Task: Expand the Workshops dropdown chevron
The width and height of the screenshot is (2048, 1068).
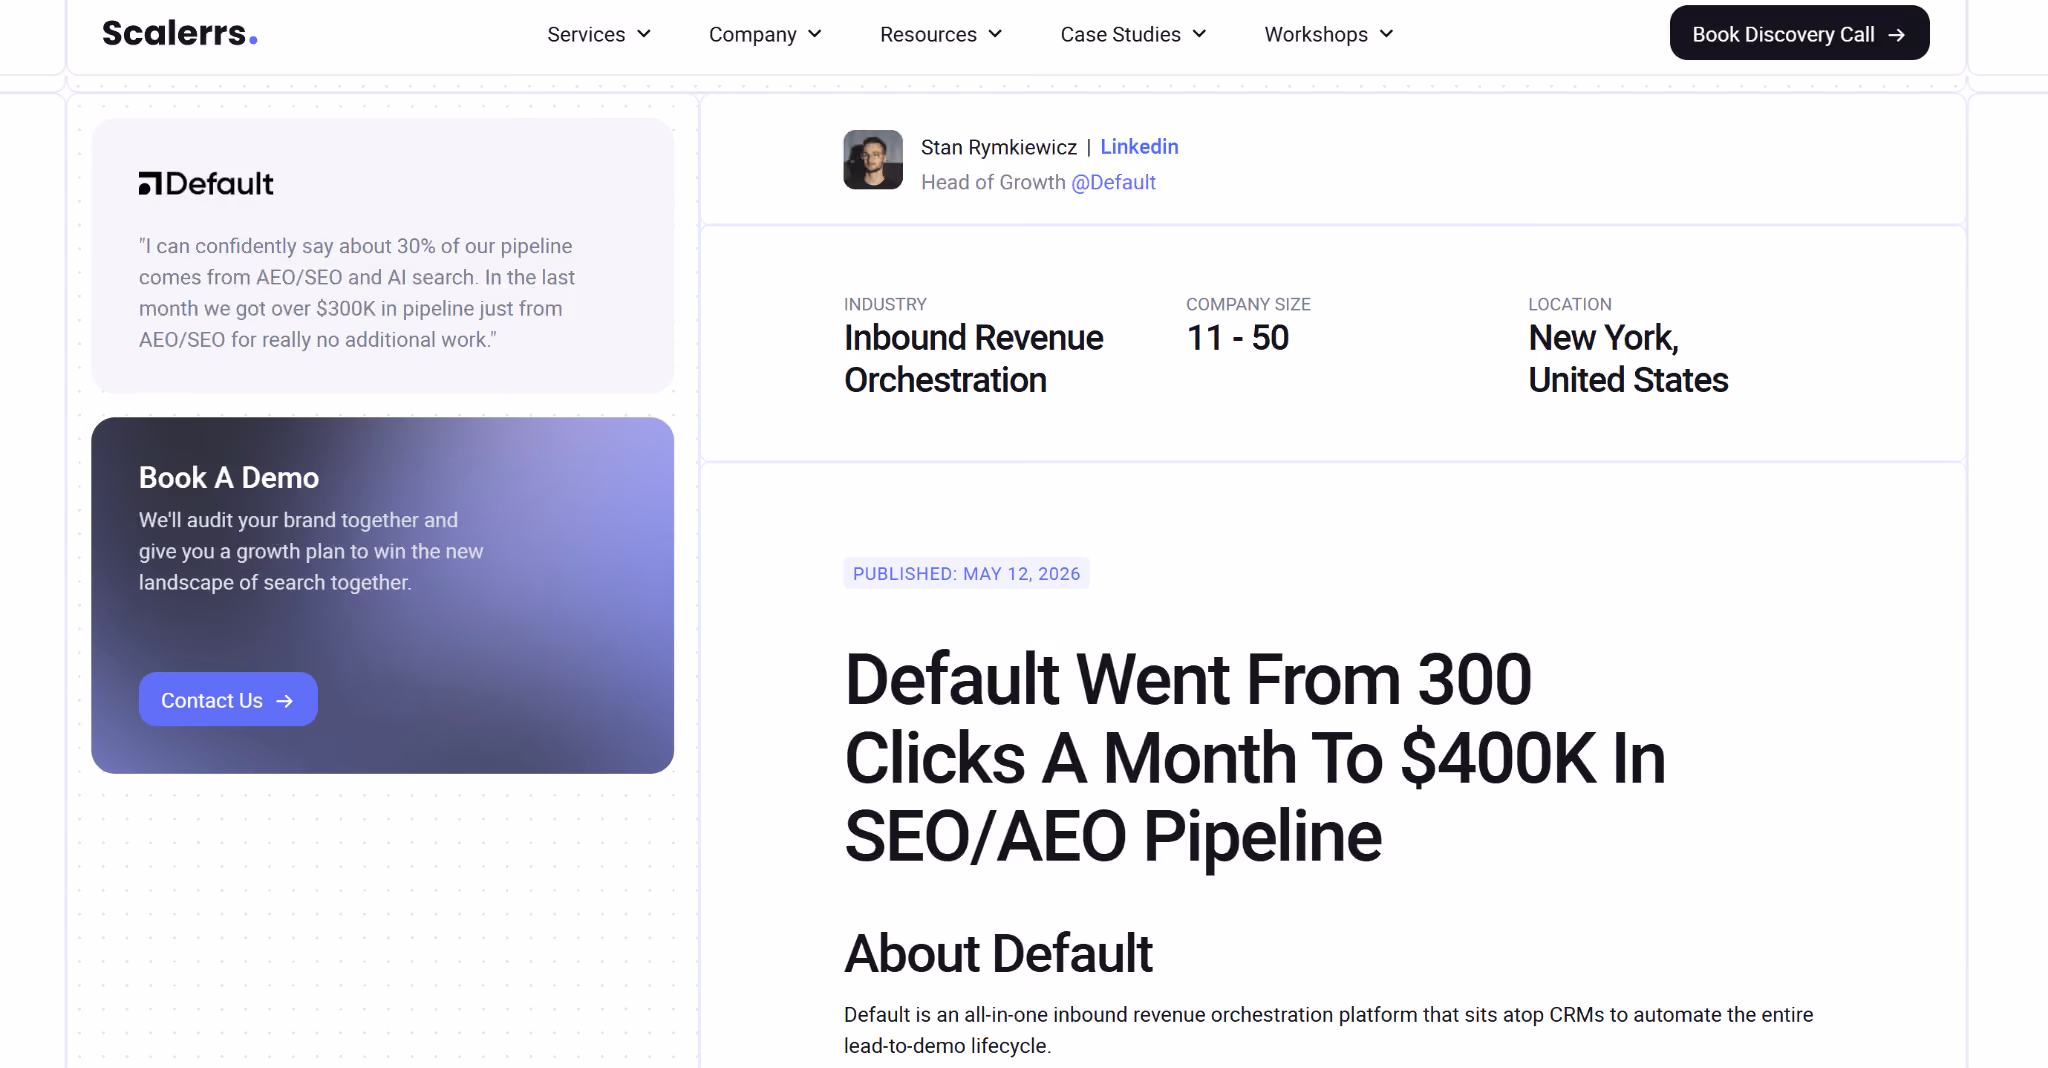Action: (x=1386, y=34)
